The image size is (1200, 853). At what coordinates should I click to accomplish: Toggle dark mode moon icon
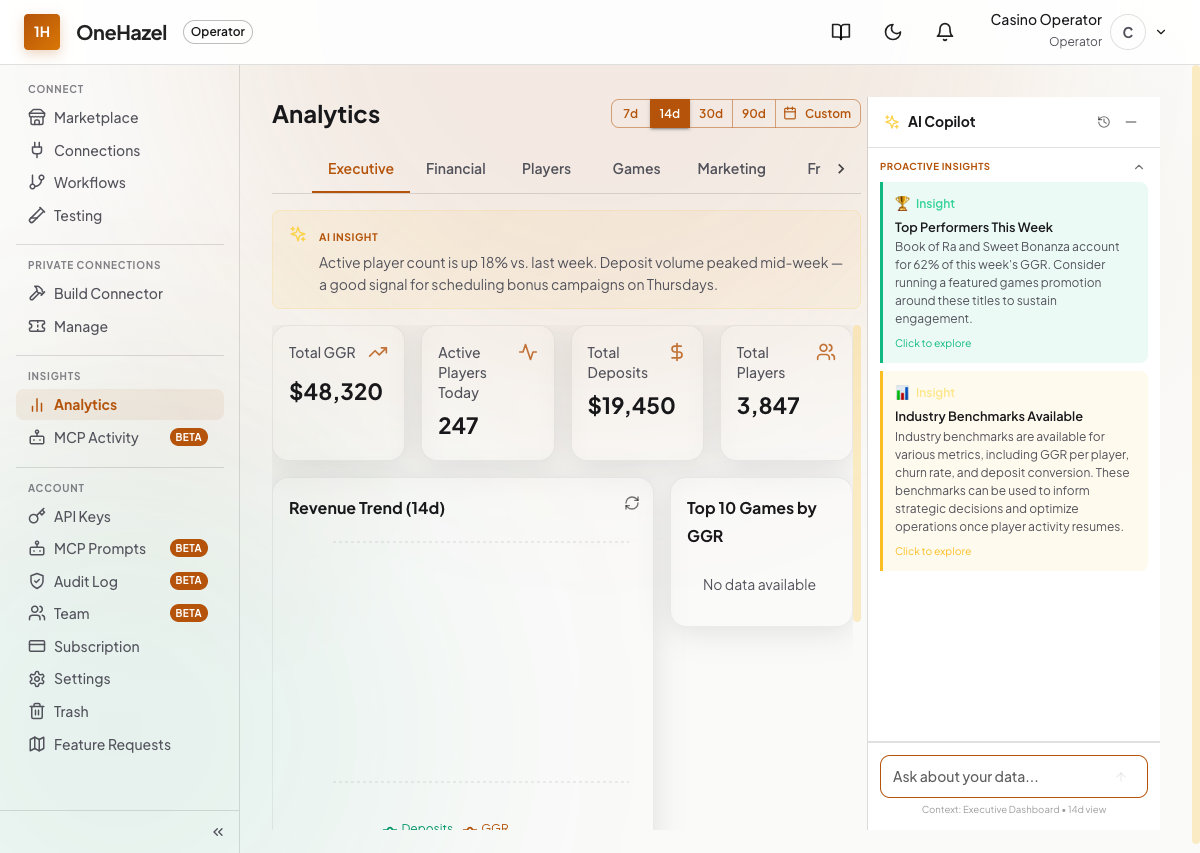893,32
